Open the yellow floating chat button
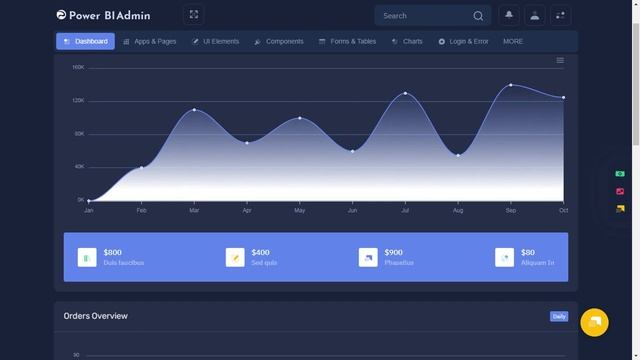Screen dimensions: 640x360 pyautogui.click(x=594, y=322)
